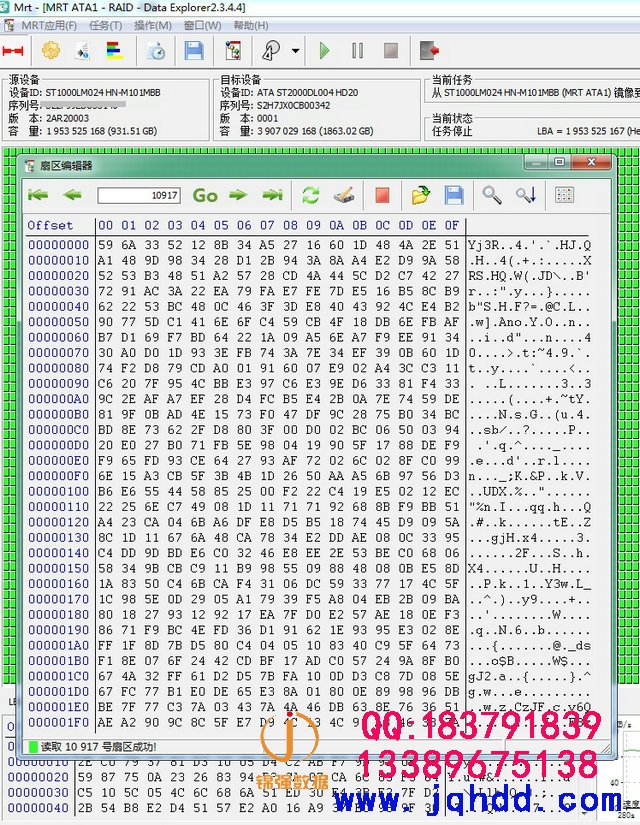Click the magnifier search icon
Image resolution: width=640 pixels, height=825 pixels.
pyautogui.click(x=492, y=195)
